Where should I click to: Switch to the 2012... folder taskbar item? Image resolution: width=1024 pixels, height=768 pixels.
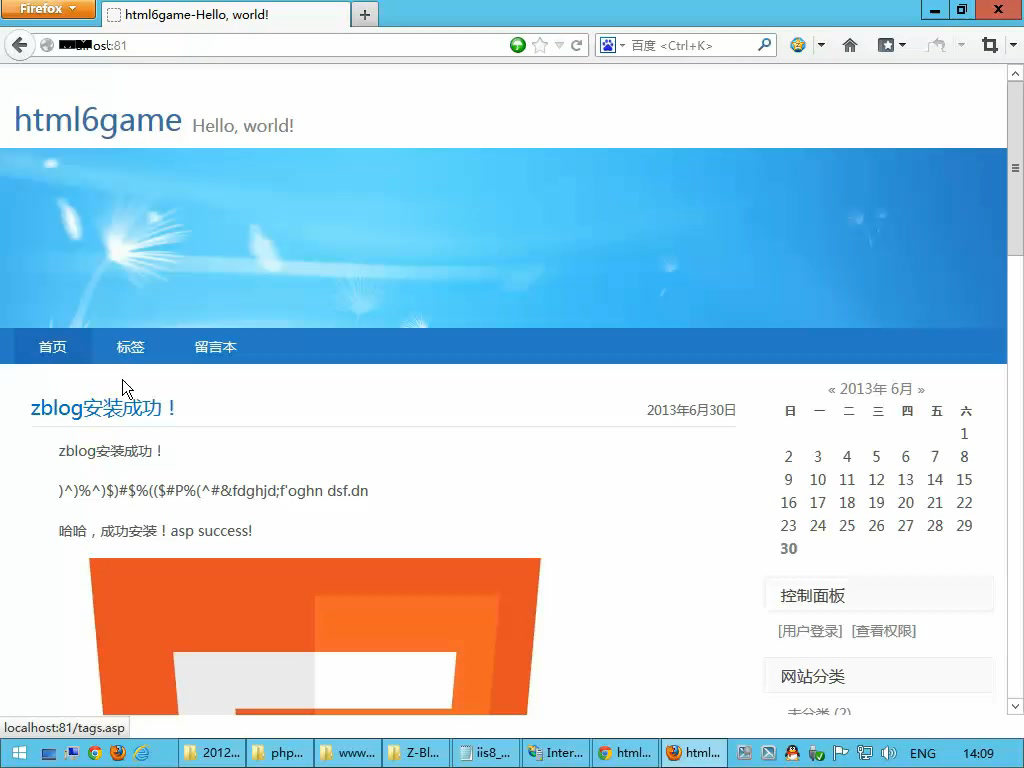pos(211,753)
